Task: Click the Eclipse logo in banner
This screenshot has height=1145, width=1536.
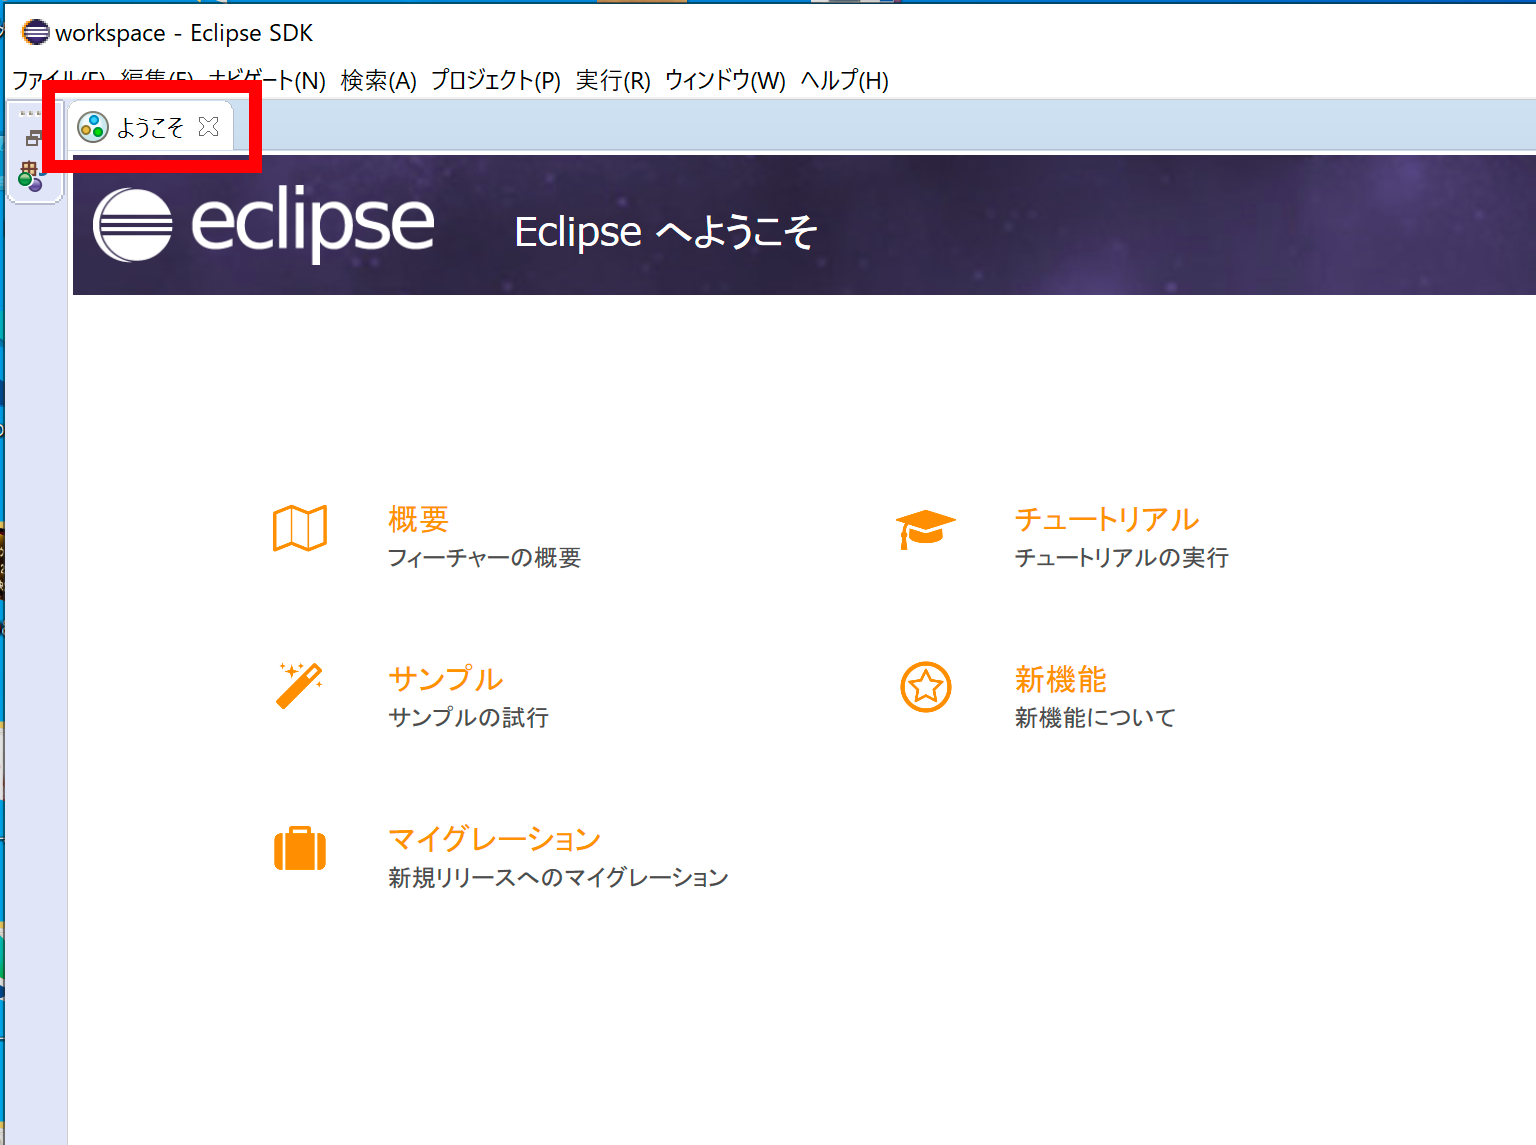Action: pos(264,224)
